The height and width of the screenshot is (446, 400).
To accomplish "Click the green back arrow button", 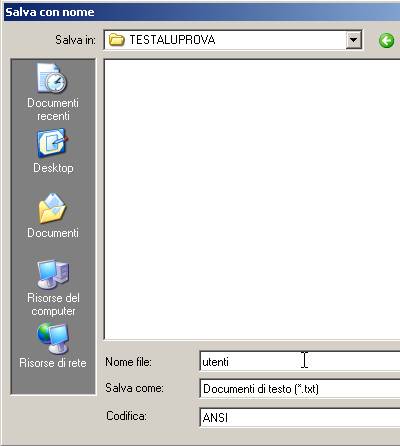I will point(387,41).
